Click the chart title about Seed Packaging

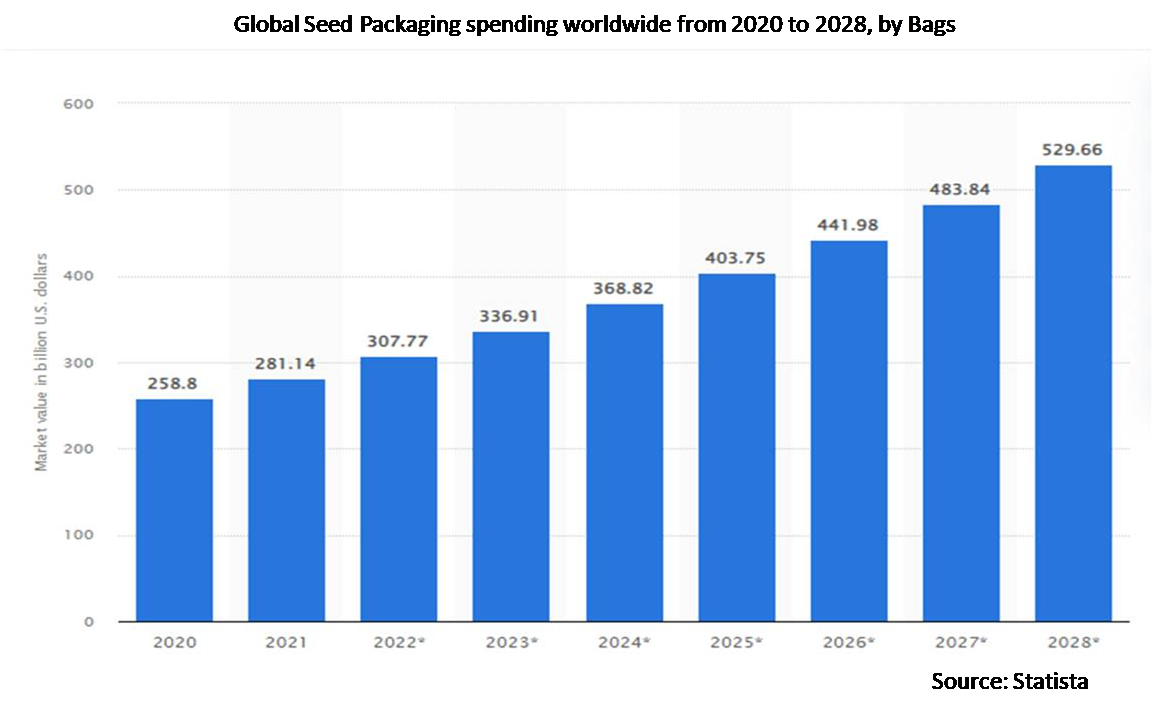594,25
